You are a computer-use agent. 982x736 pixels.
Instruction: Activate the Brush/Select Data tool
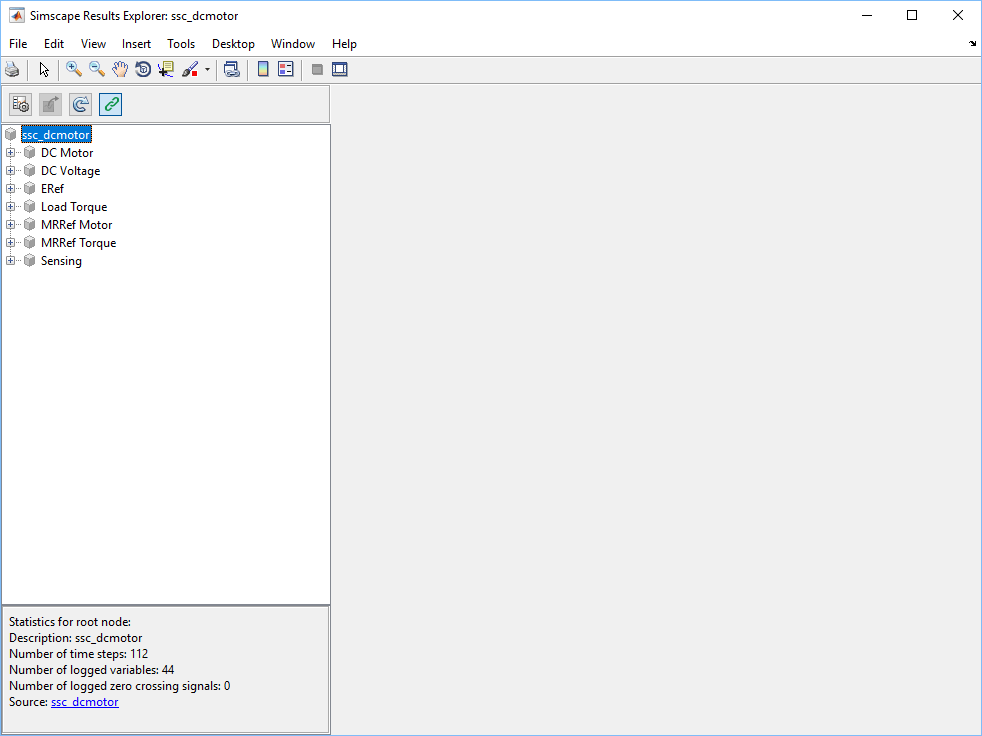(x=190, y=70)
